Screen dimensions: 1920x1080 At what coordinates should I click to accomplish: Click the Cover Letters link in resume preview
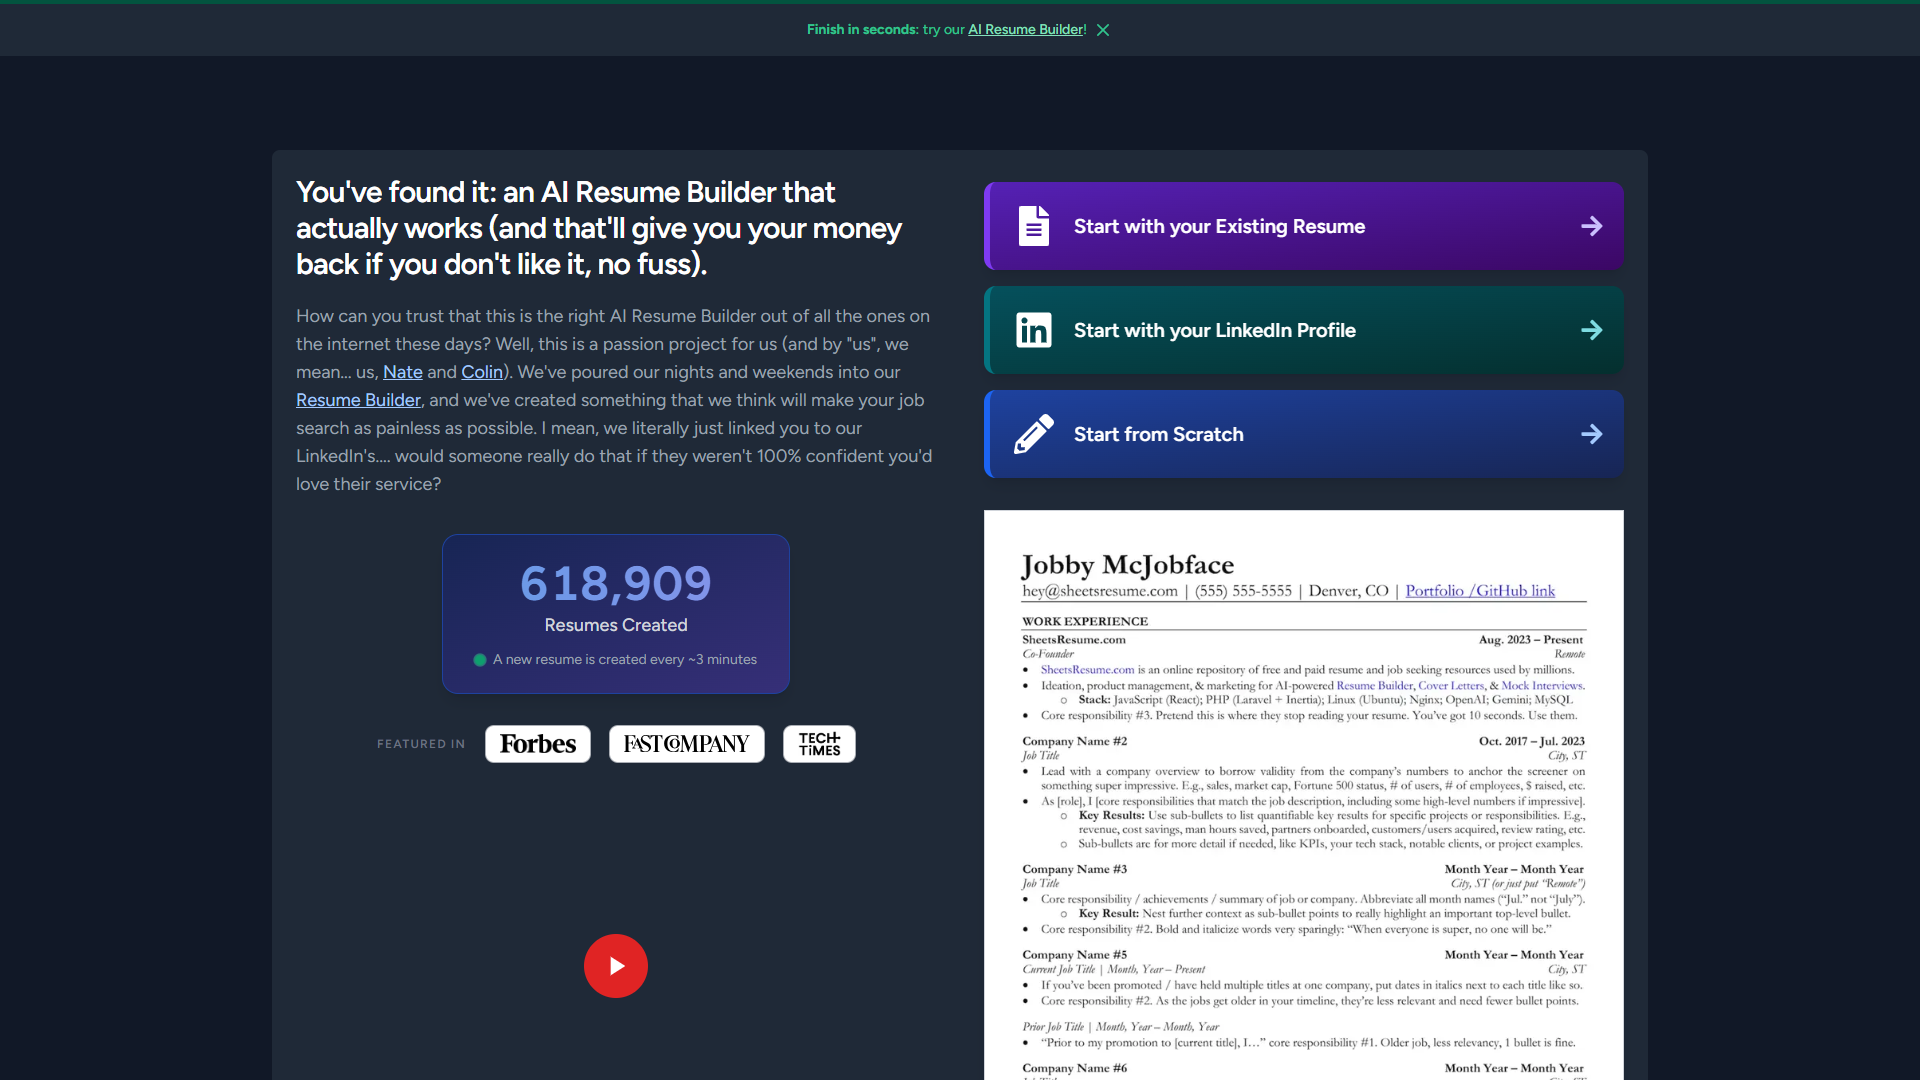(1451, 686)
